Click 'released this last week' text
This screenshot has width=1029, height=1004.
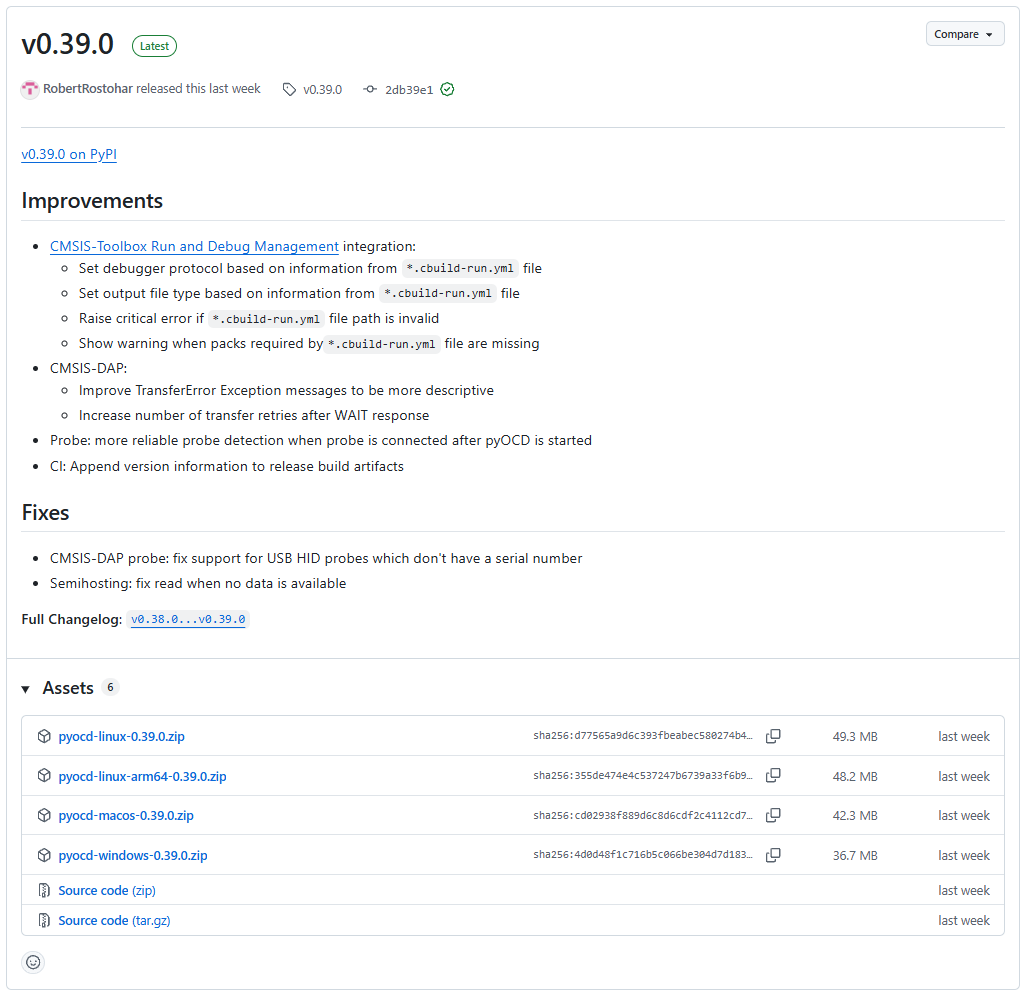point(198,89)
